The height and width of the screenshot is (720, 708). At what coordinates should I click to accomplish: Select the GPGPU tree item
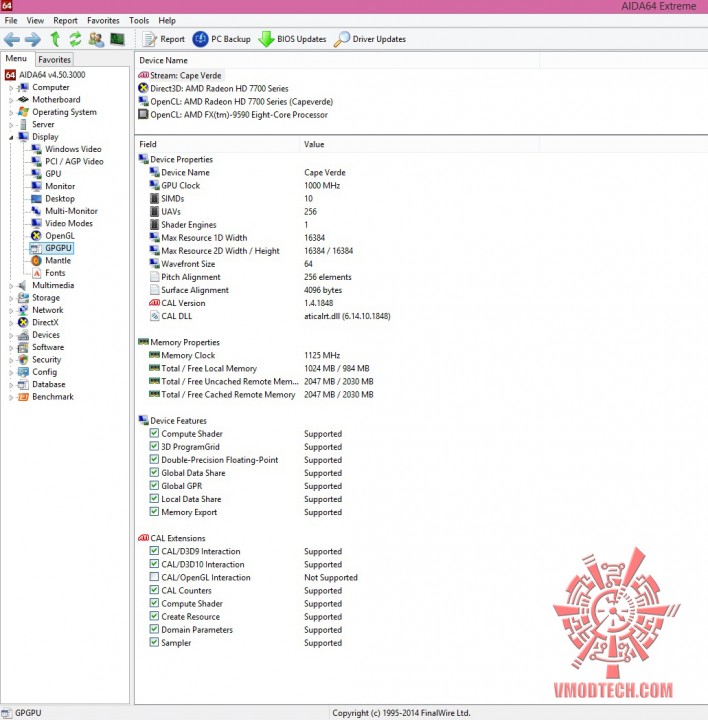coord(58,248)
